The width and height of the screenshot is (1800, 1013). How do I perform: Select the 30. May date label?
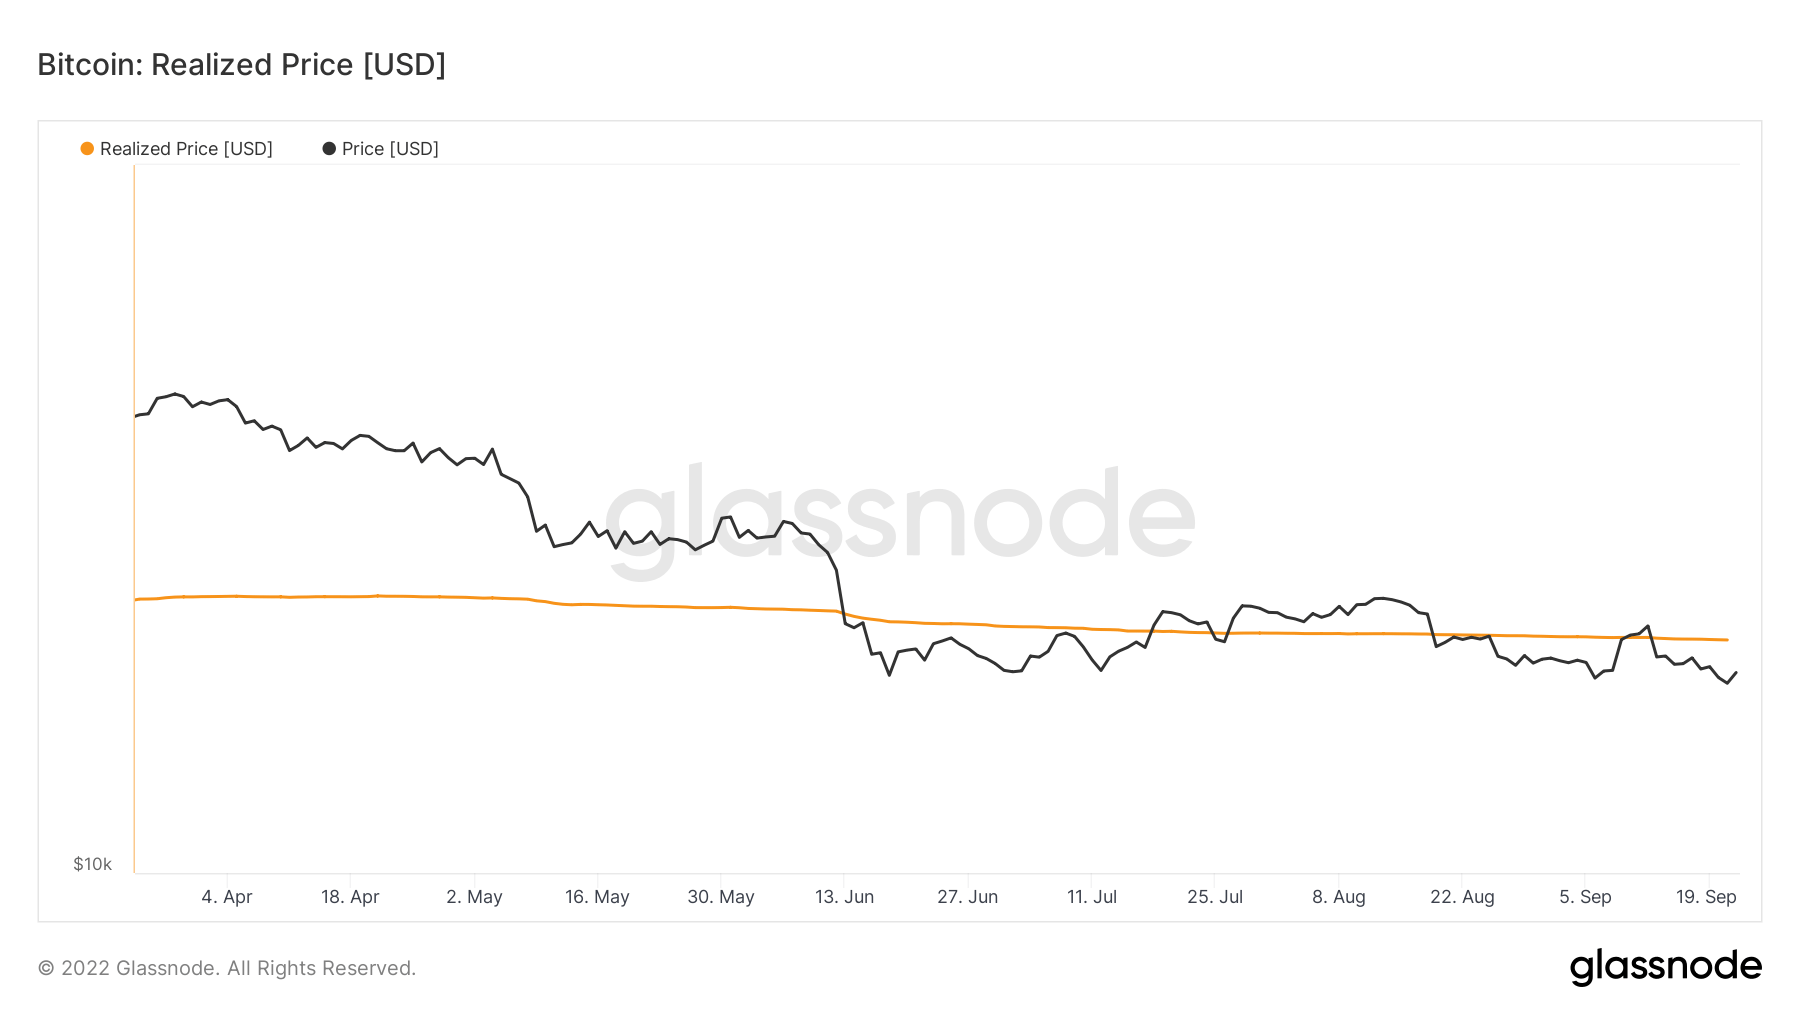pyautogui.click(x=721, y=897)
